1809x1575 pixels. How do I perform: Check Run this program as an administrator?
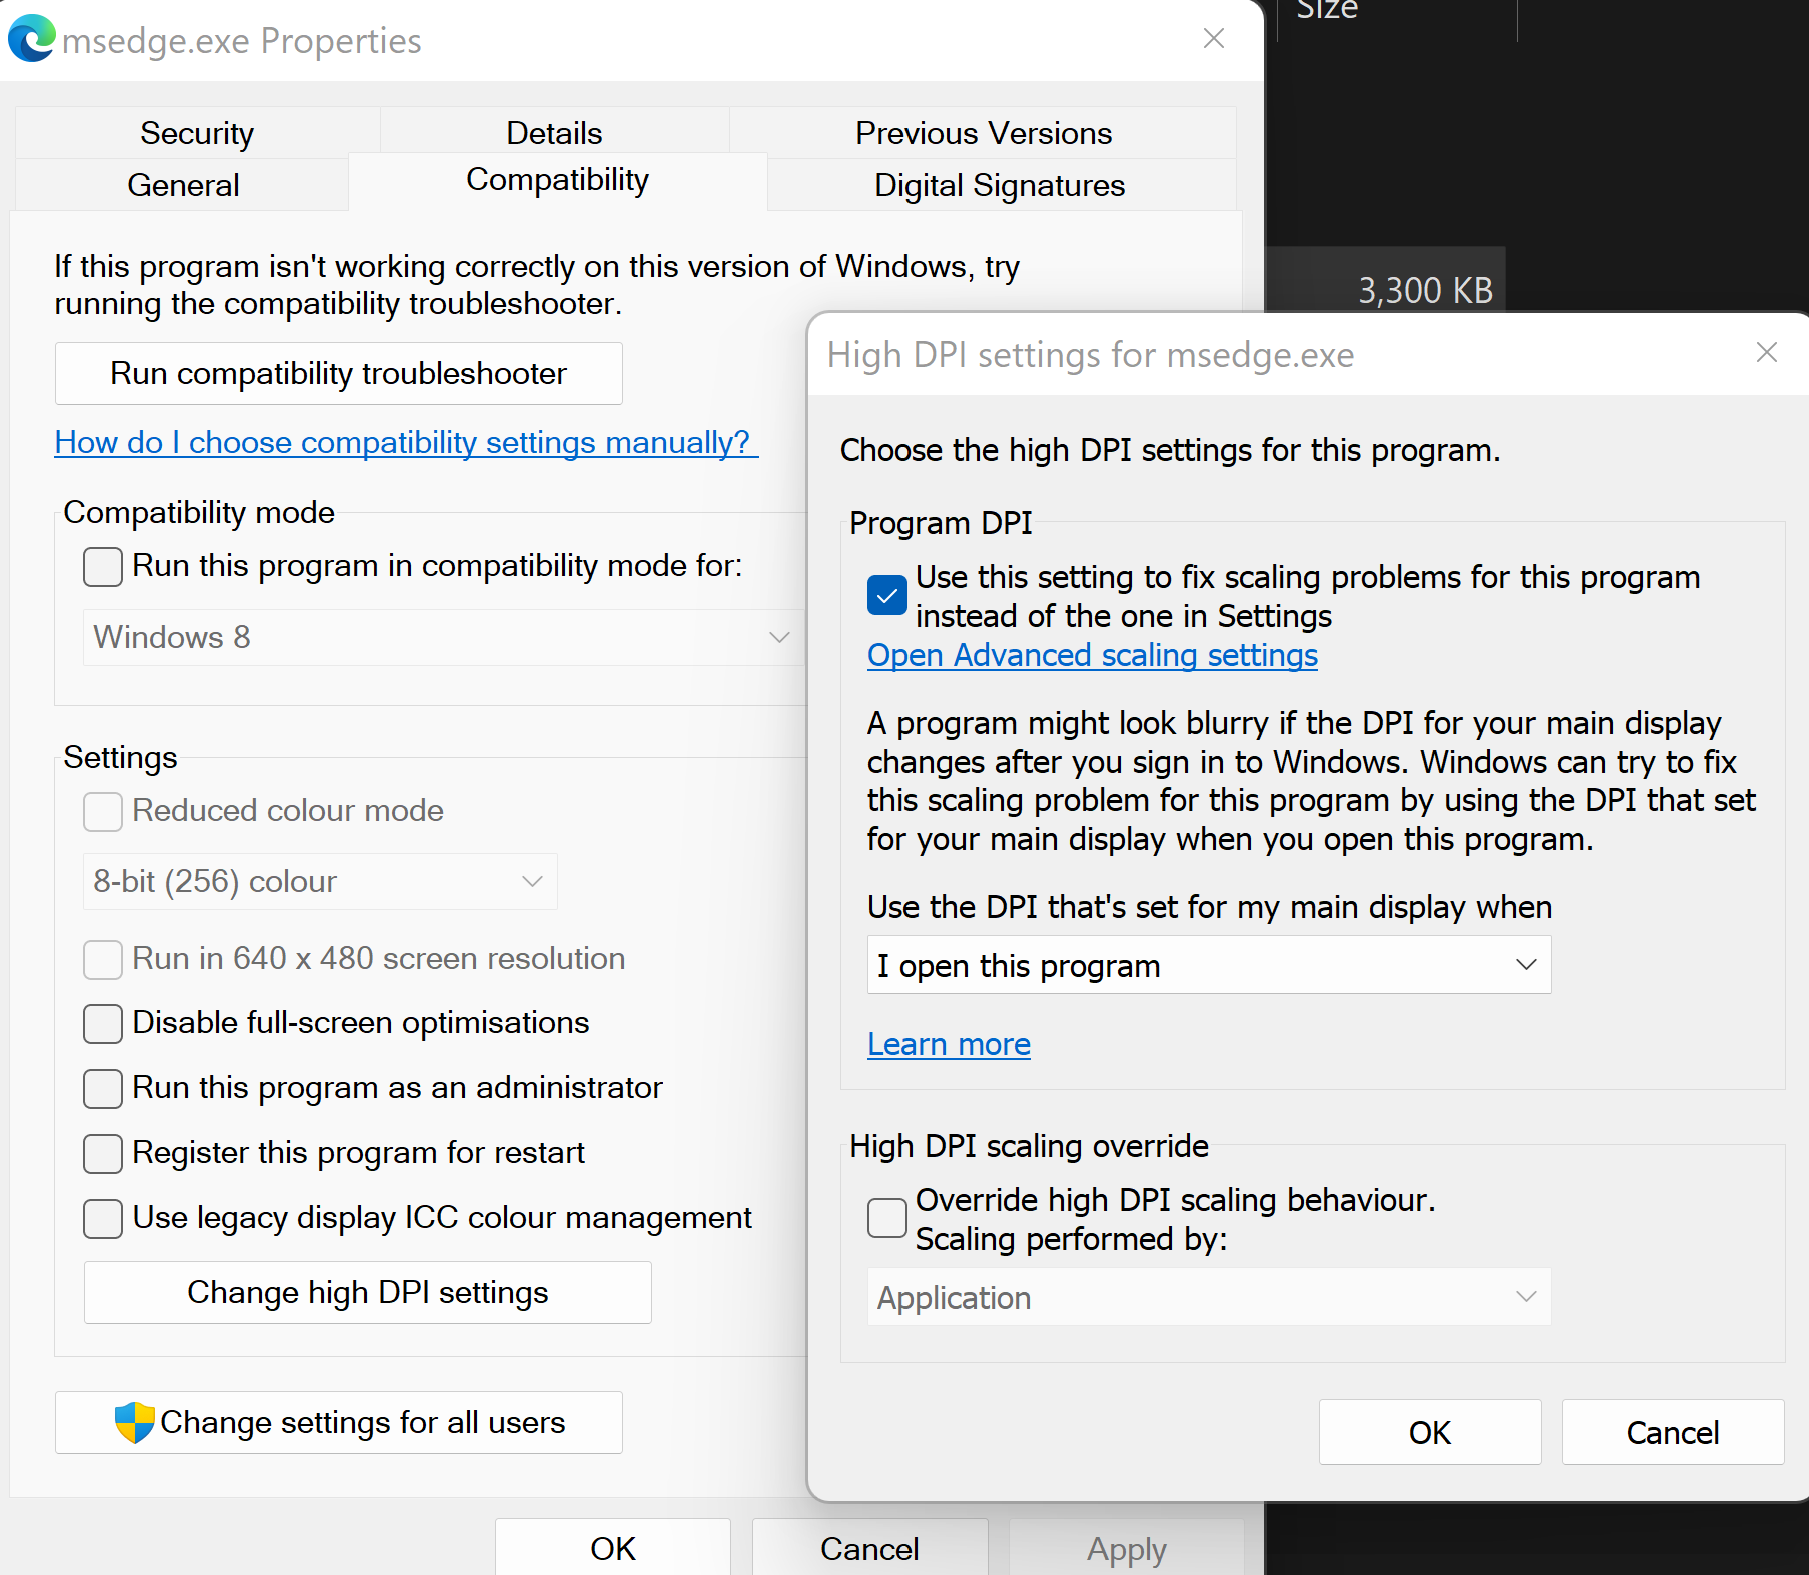[103, 1088]
